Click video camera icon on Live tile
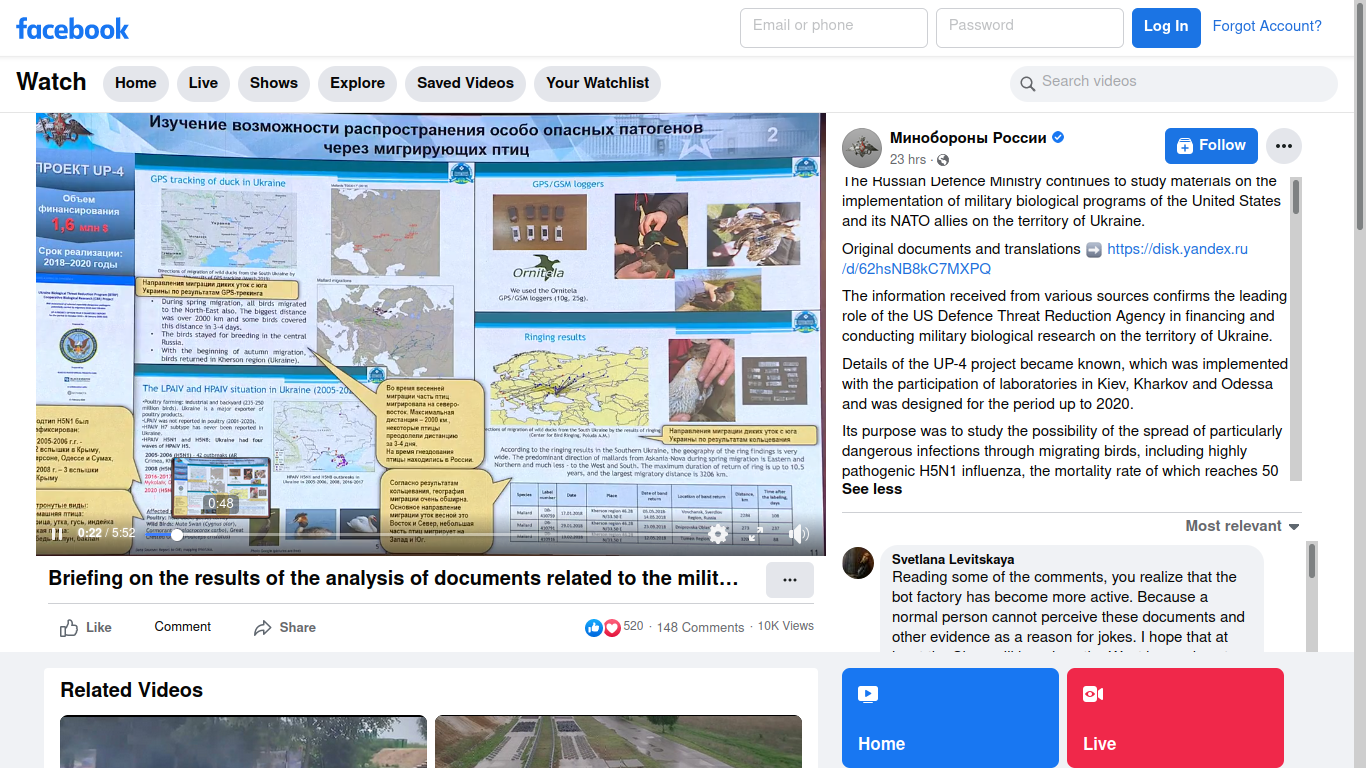The width and height of the screenshot is (1366, 768). [1093, 693]
